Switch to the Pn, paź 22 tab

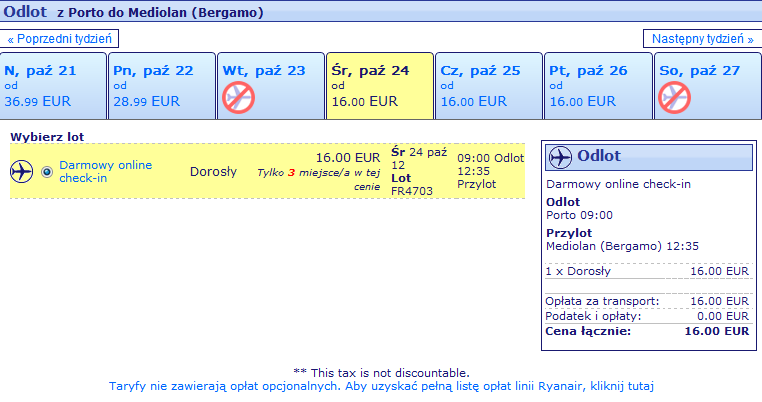pos(162,86)
